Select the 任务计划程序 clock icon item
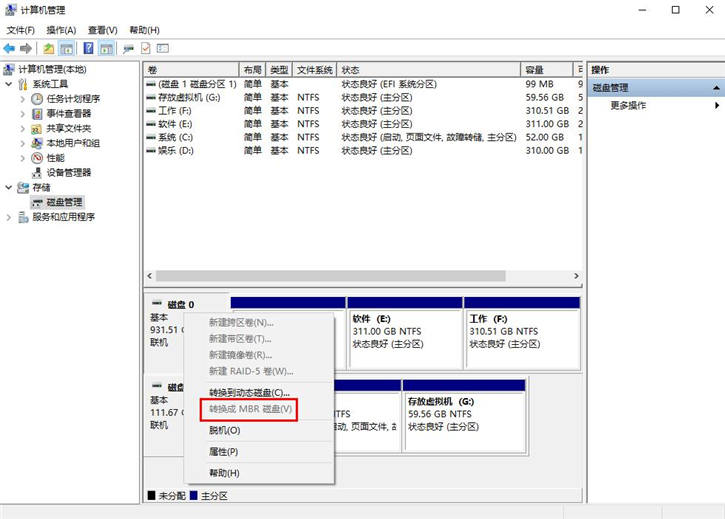Screen dimensions: 725x519 point(38,99)
